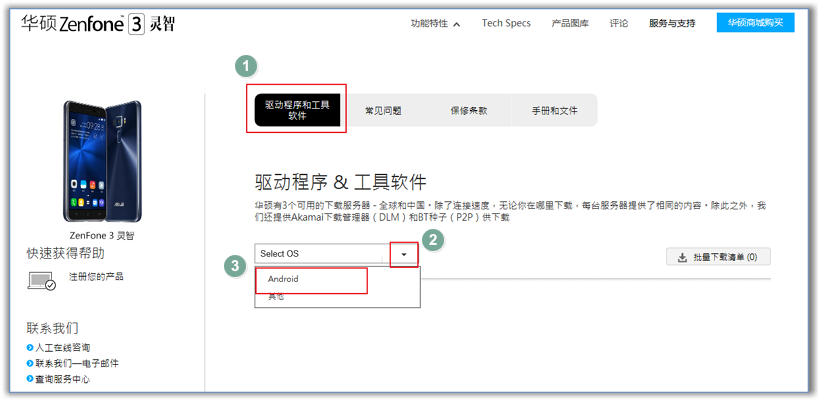Click the arrow bullet beside 查询服务中心

[30, 379]
